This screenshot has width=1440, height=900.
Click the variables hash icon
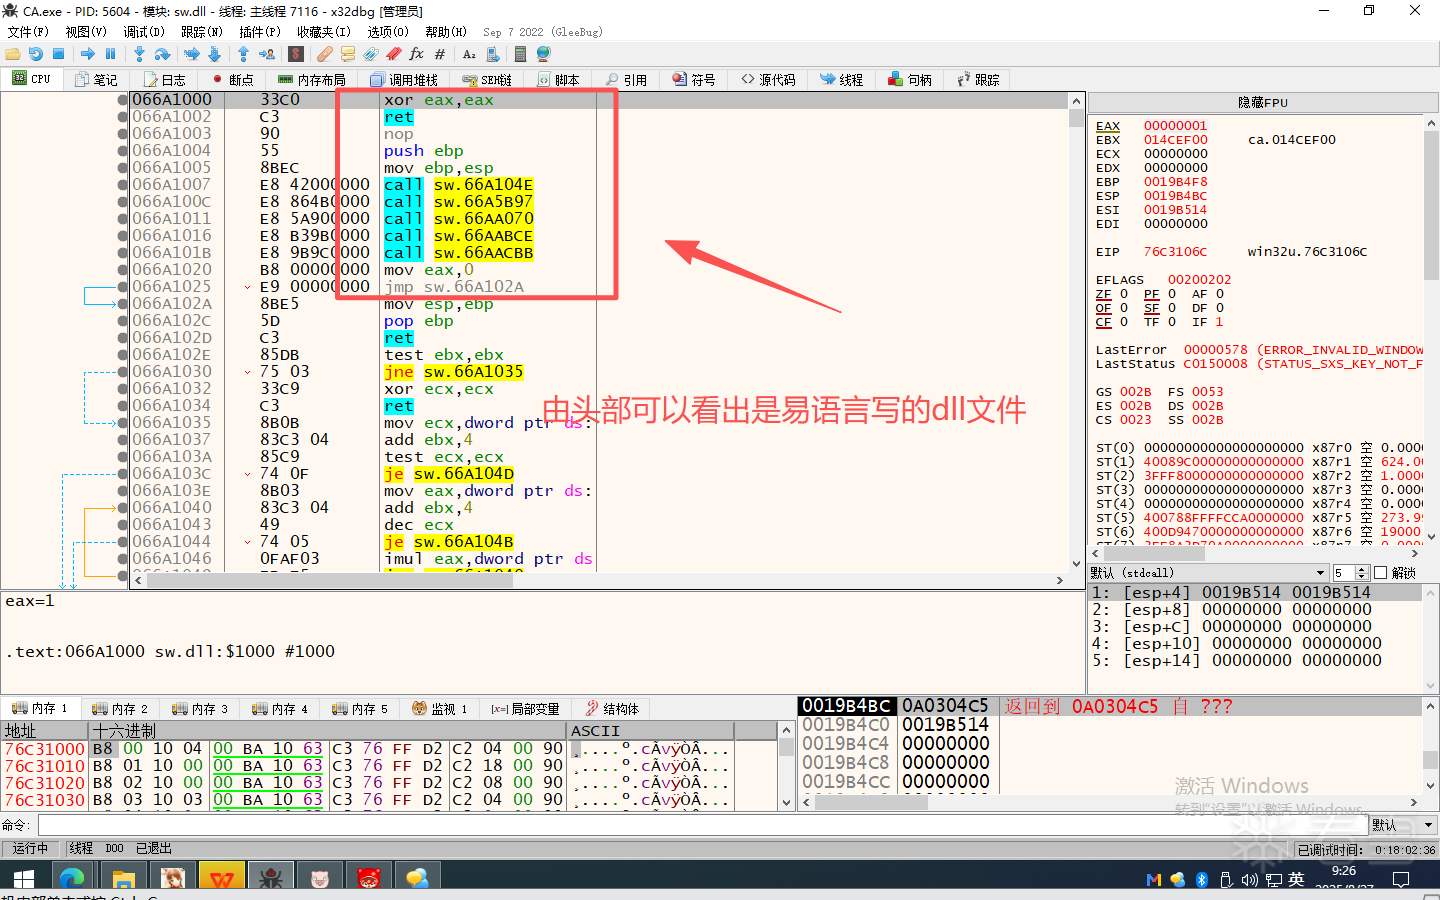point(440,54)
